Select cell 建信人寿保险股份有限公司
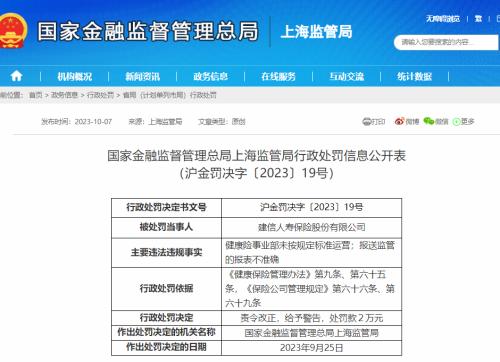500x362 pixels. tap(312, 228)
